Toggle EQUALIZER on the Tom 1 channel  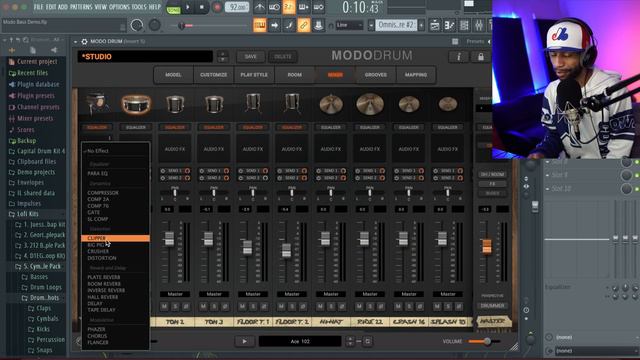coord(175,127)
